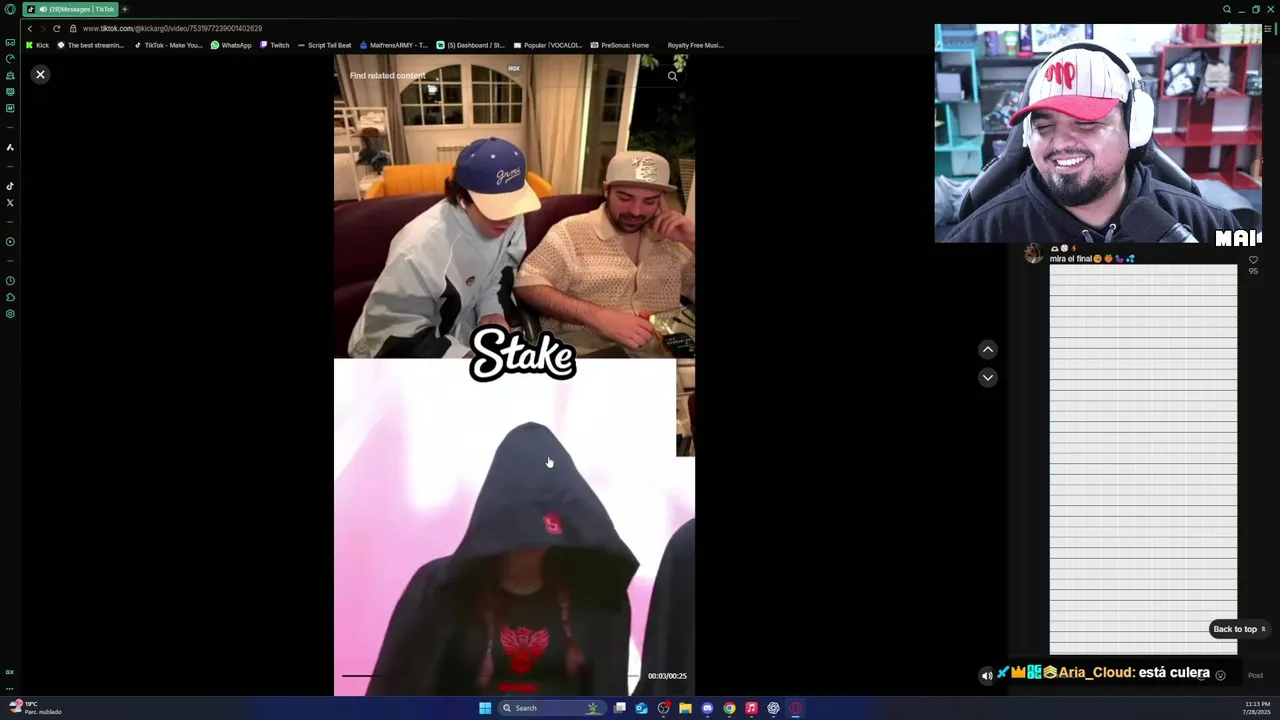The width and height of the screenshot is (1280, 720).
Task: Open Task View on the taskbar
Action: coord(620,708)
